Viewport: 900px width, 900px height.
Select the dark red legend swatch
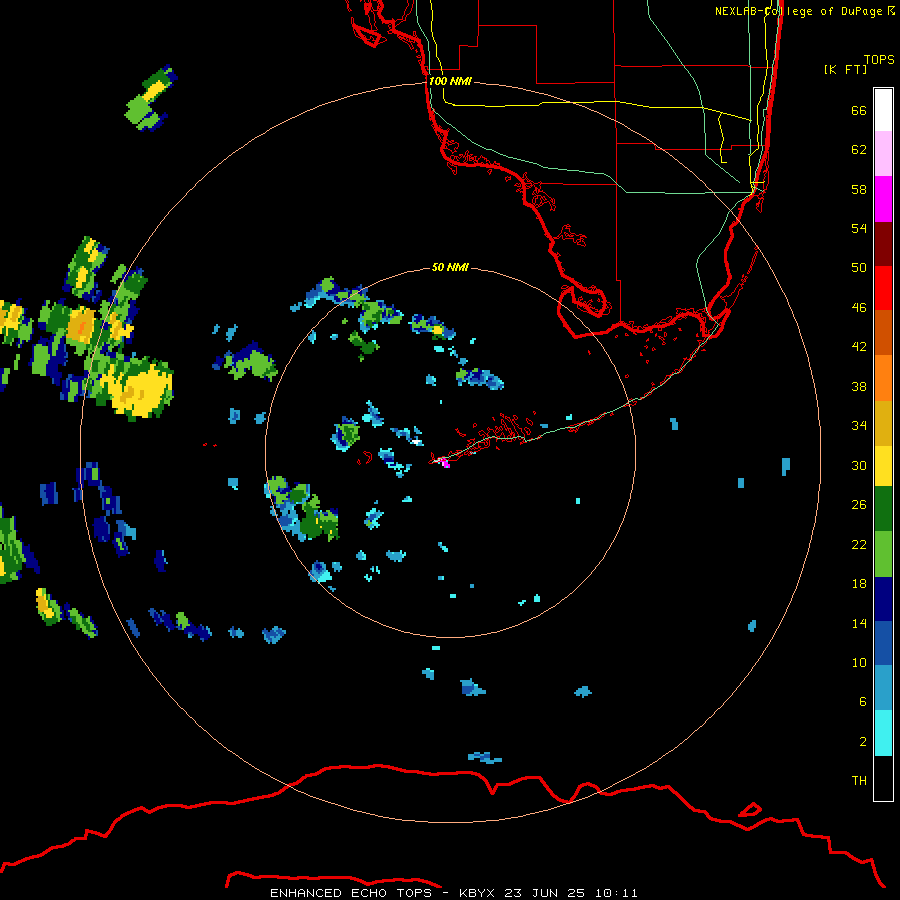pyautogui.click(x=883, y=243)
